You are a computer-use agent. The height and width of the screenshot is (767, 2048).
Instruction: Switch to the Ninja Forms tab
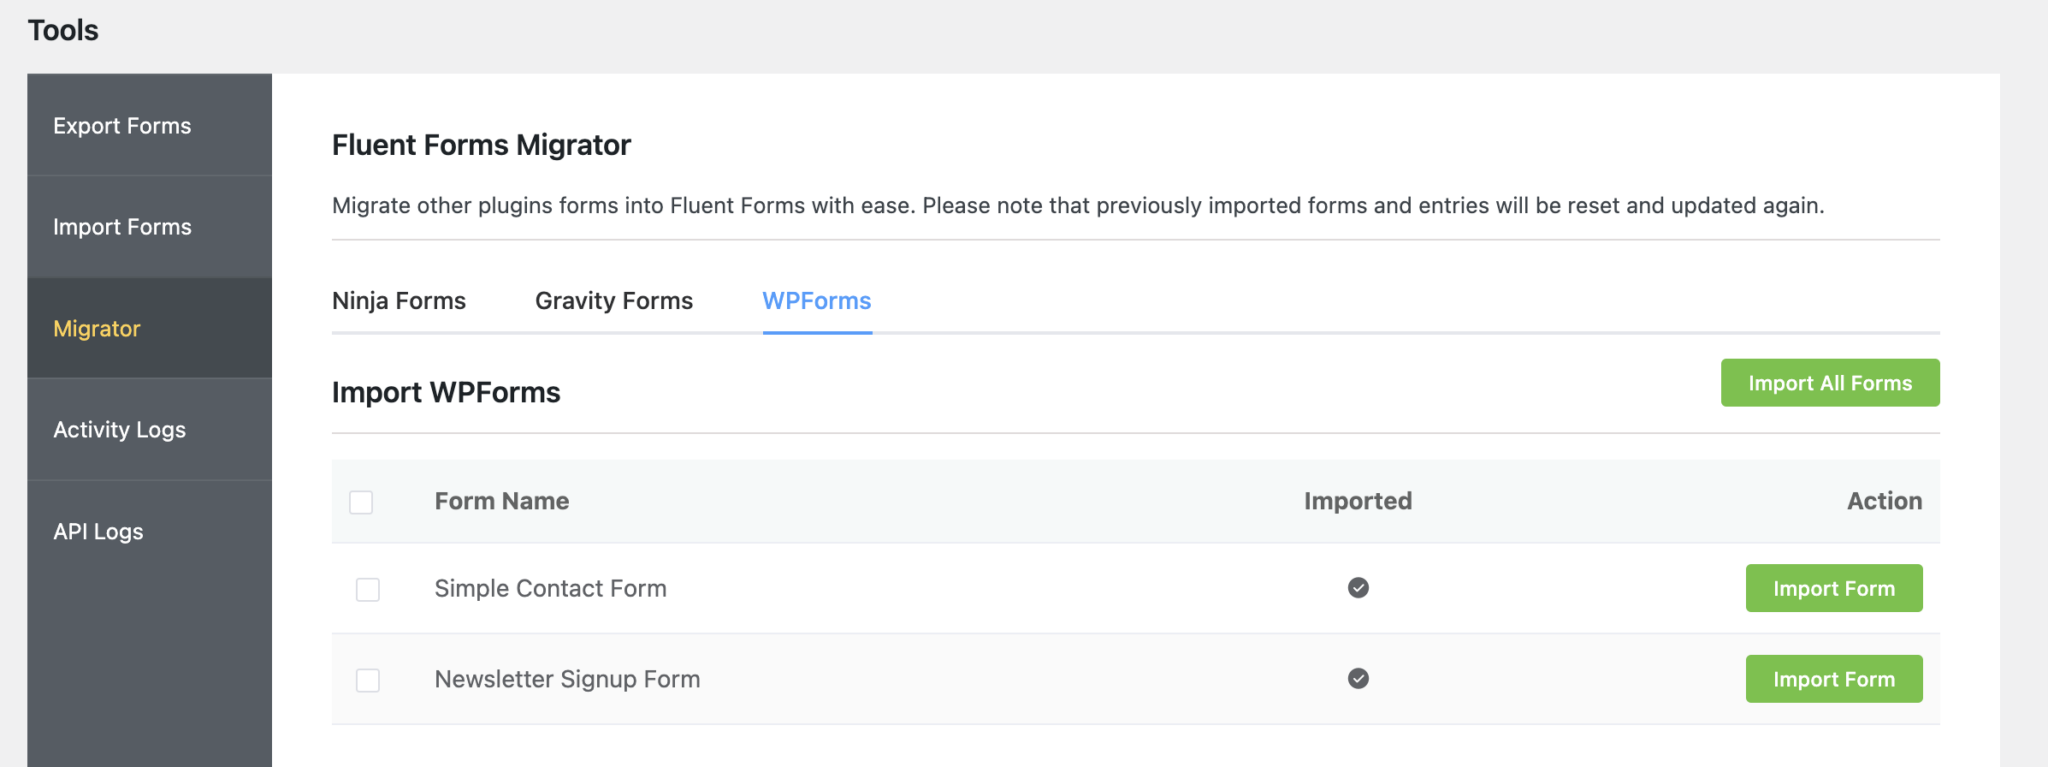click(399, 300)
